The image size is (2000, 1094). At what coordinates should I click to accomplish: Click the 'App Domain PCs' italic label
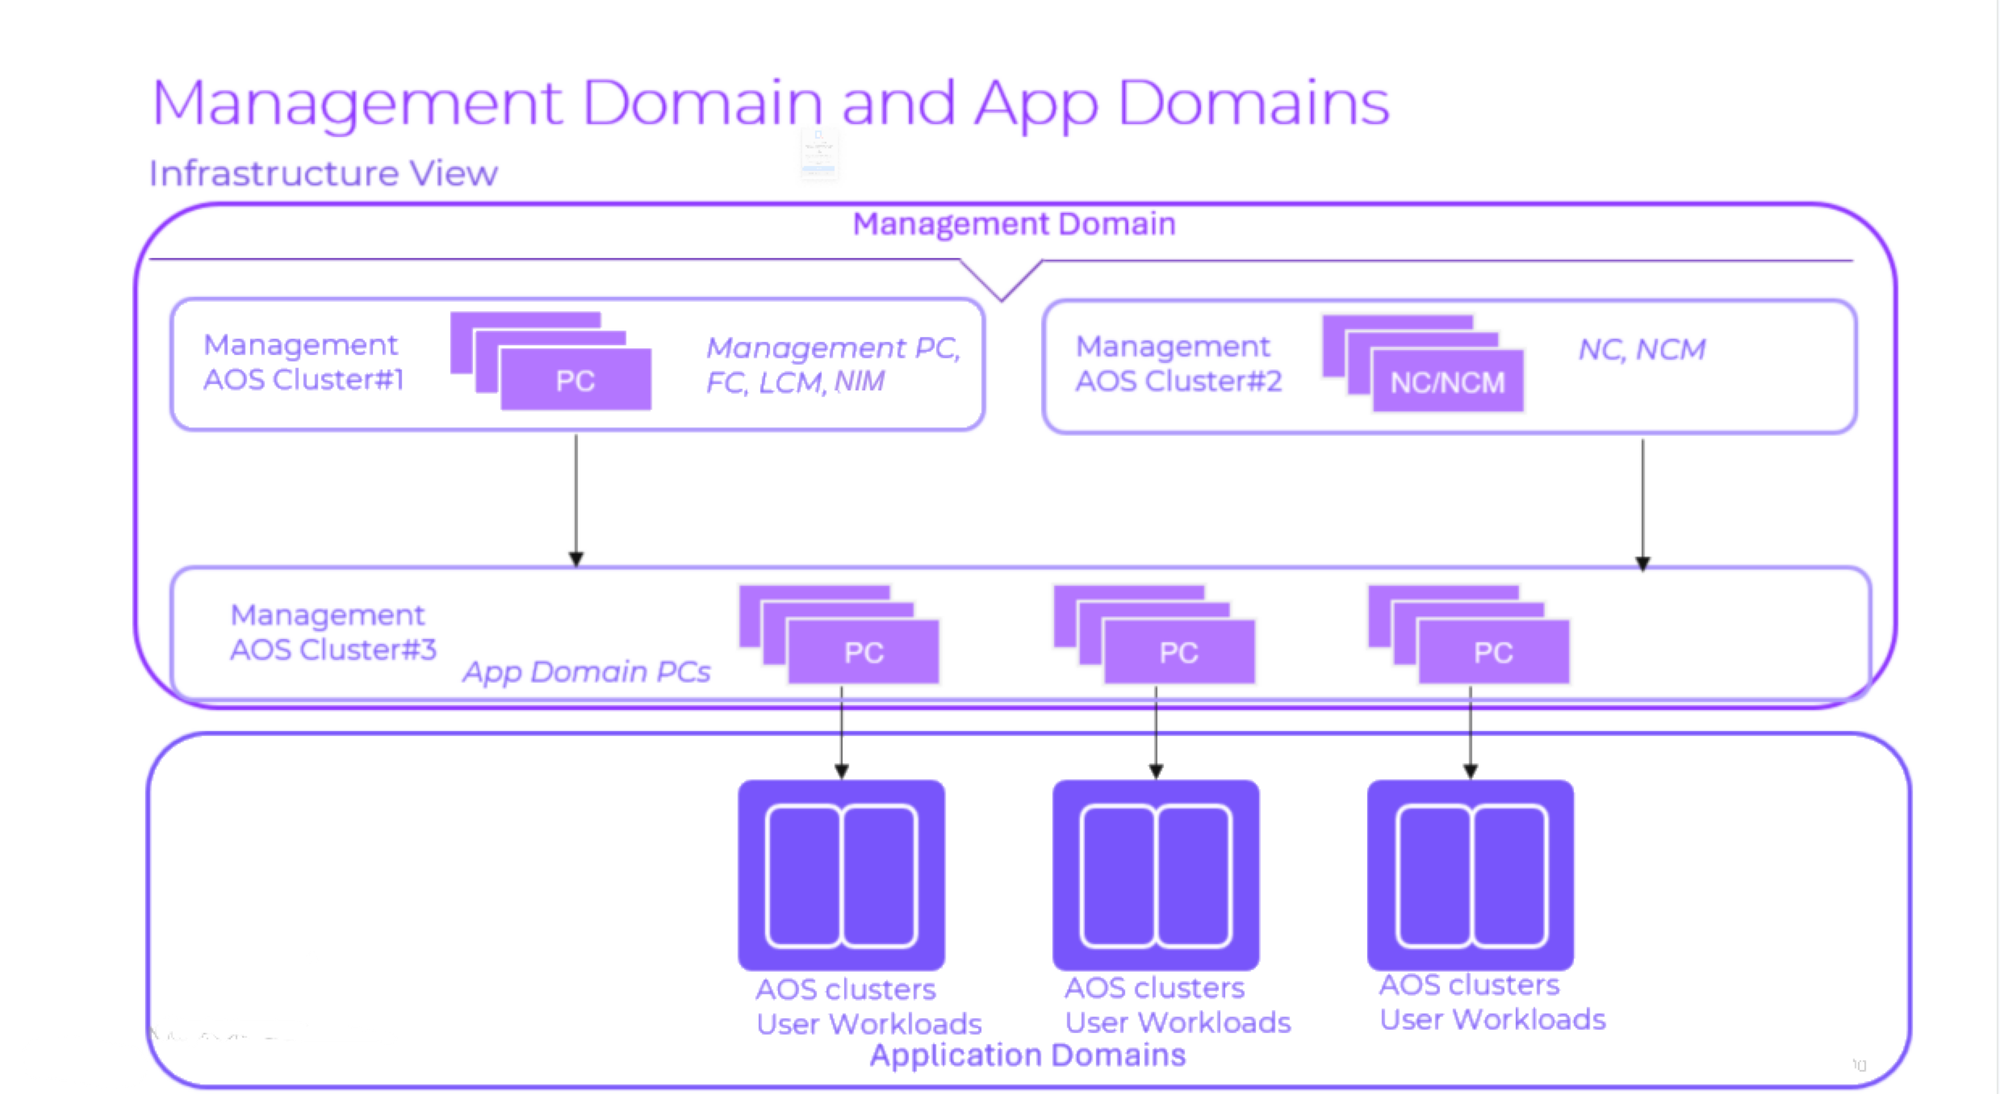point(586,671)
